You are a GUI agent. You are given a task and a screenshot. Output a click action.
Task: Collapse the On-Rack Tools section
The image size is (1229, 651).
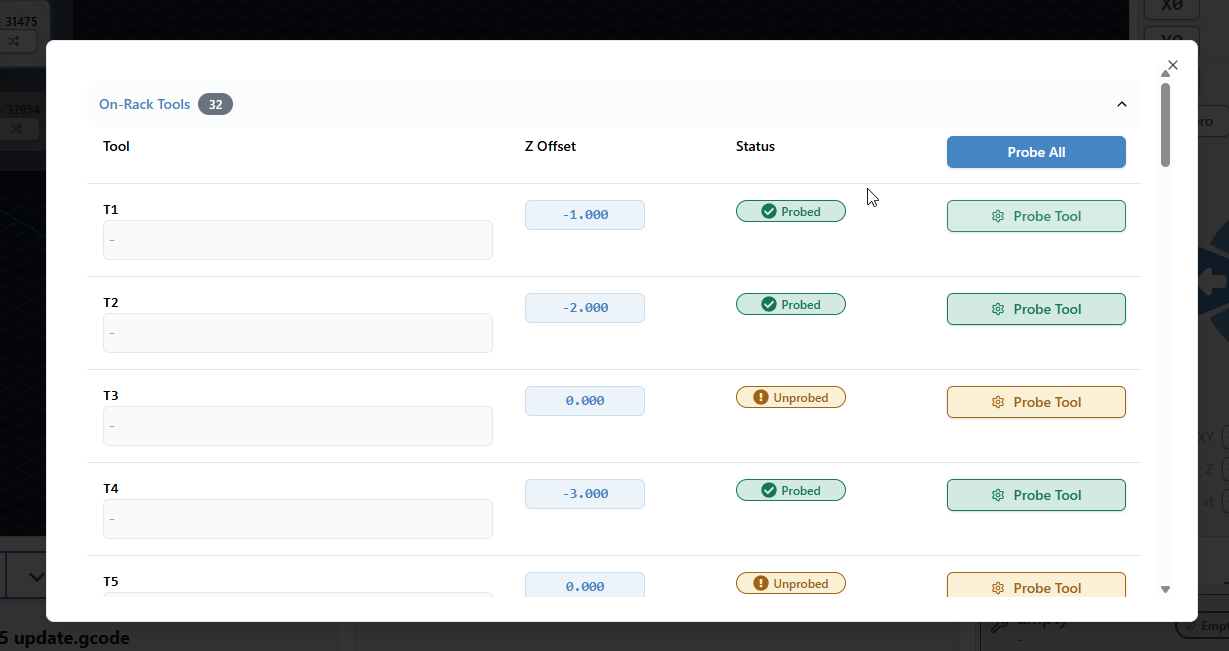point(1121,104)
